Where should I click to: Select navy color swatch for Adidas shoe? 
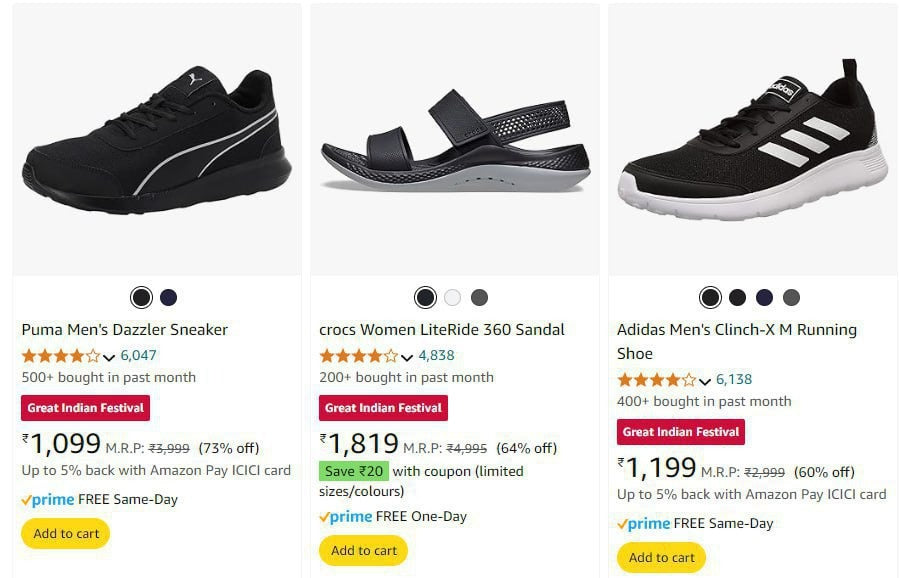tap(764, 298)
